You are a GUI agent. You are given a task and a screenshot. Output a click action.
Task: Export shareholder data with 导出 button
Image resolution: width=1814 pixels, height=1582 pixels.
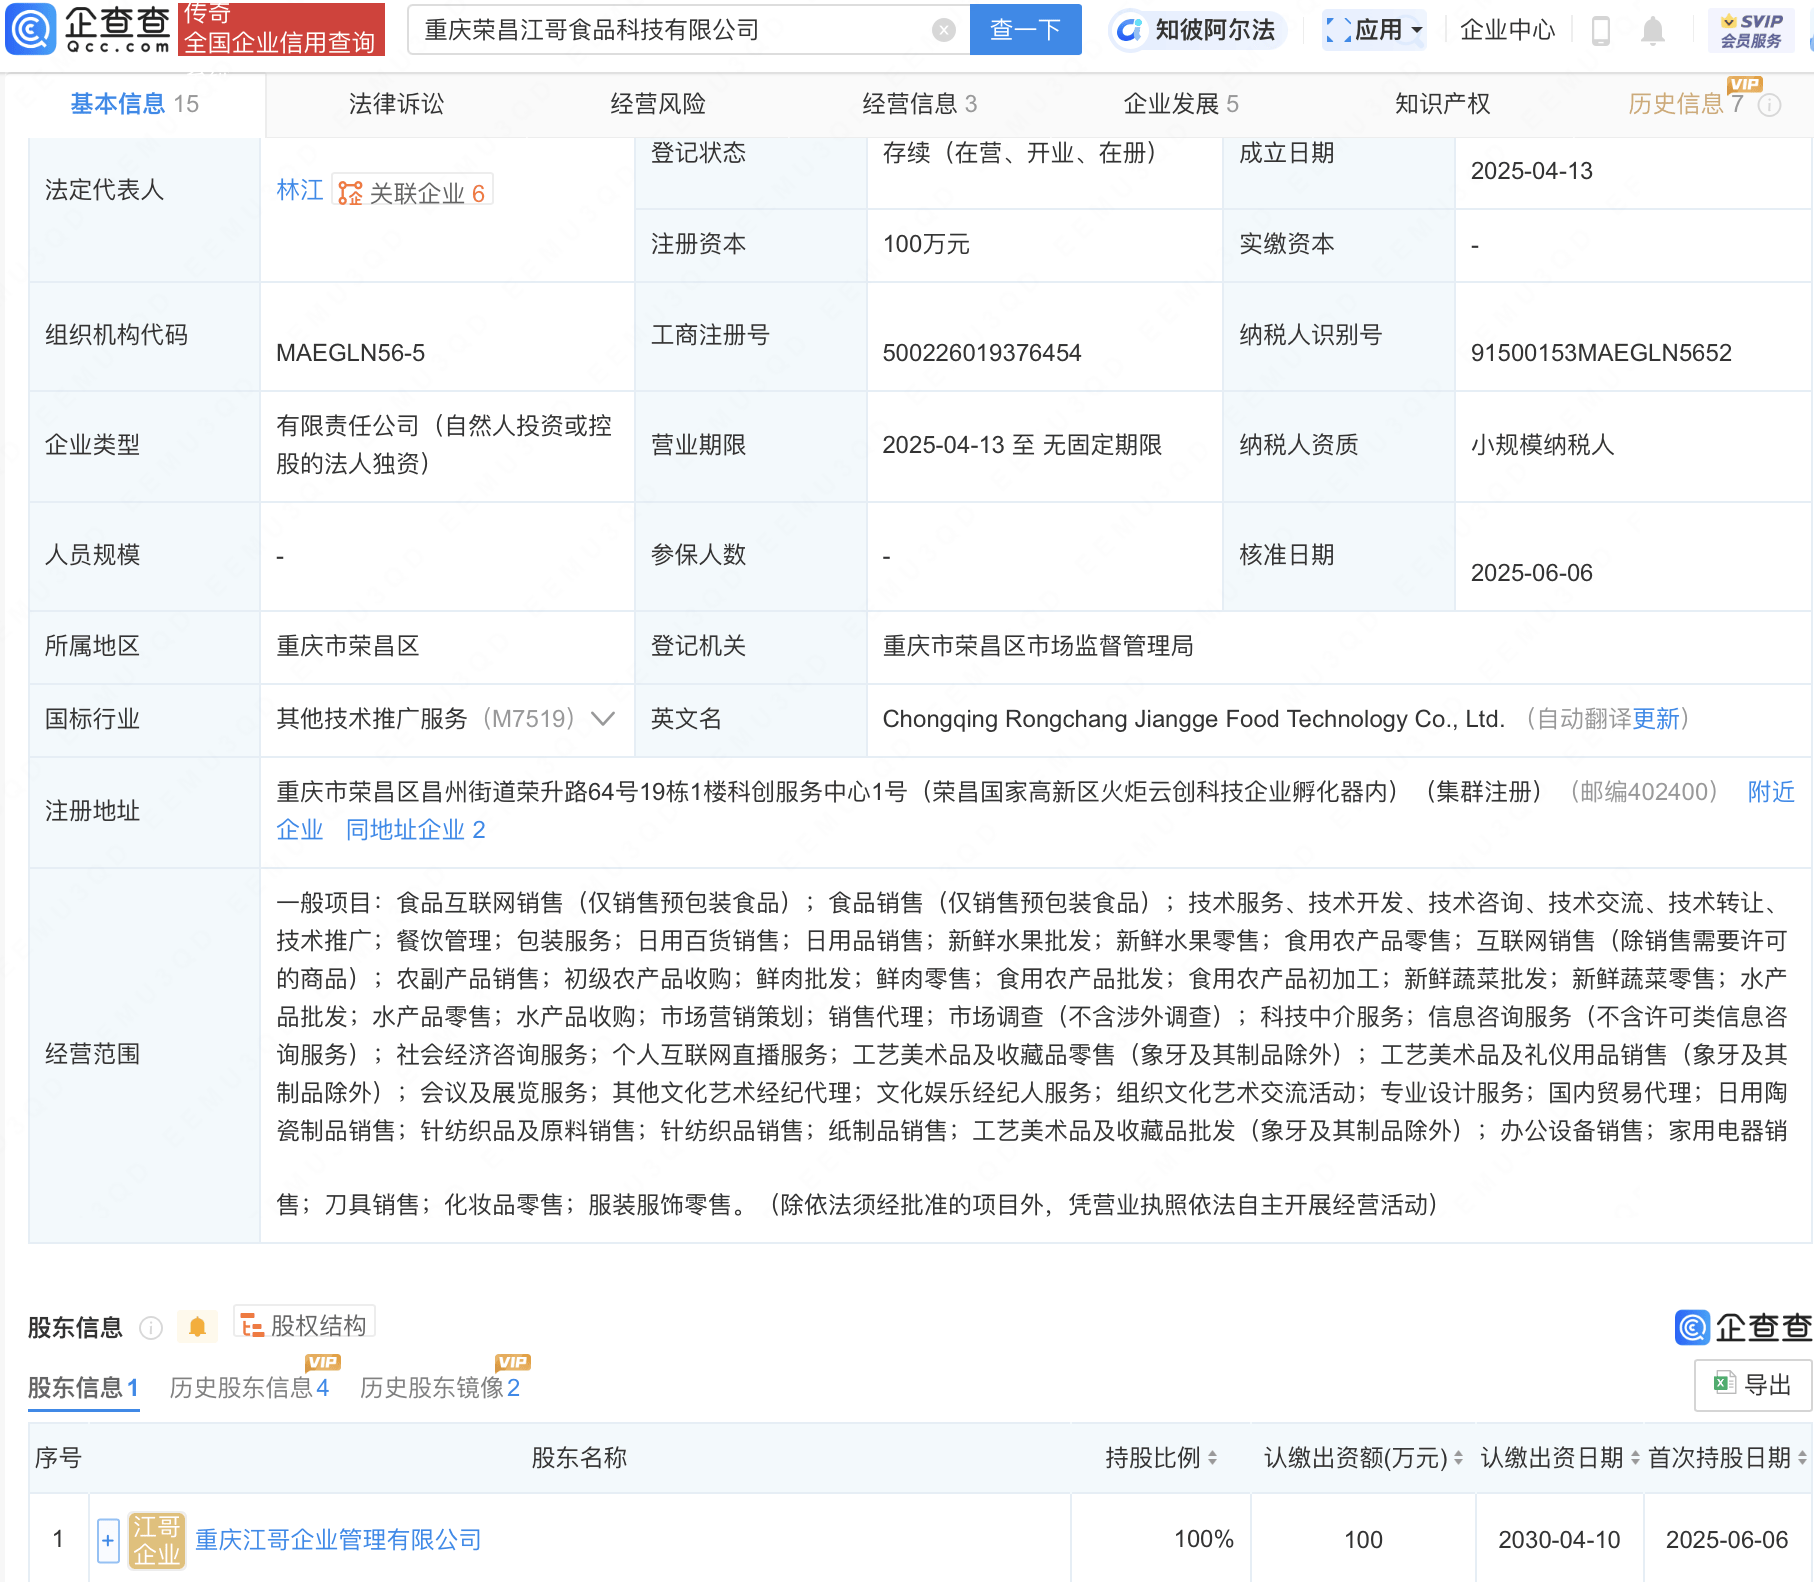pyautogui.click(x=1752, y=1385)
